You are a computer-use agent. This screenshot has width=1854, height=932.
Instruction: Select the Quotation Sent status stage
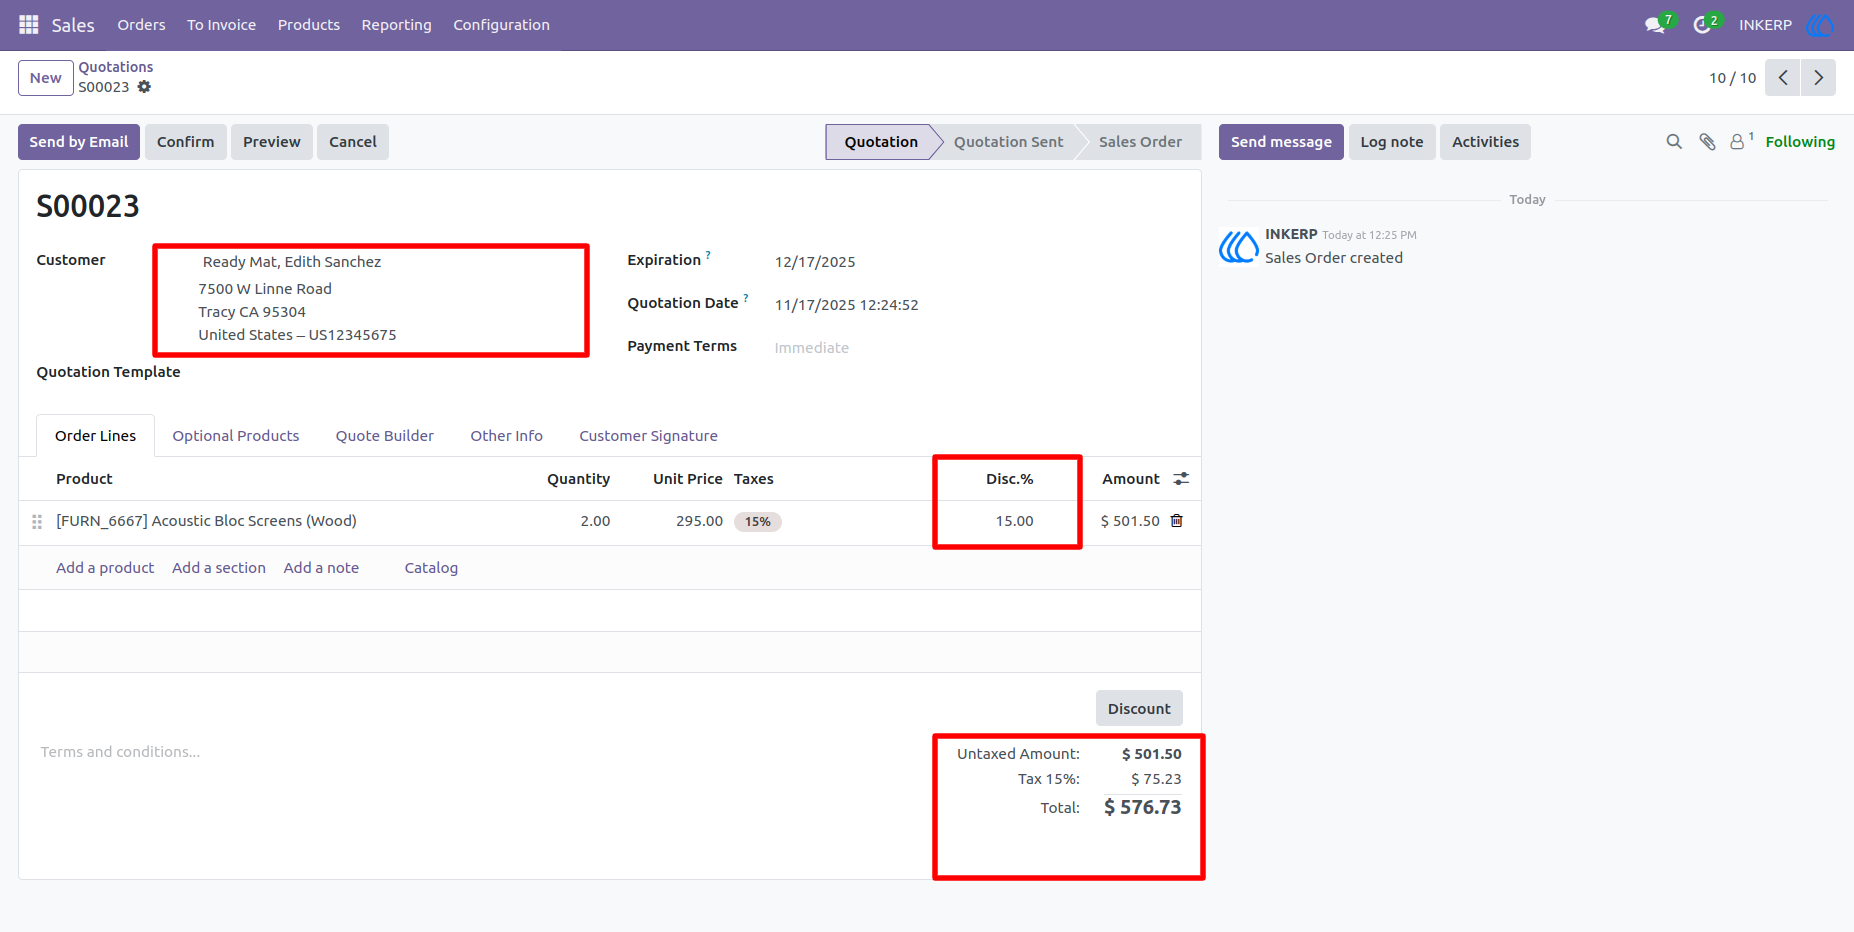pyautogui.click(x=1008, y=142)
